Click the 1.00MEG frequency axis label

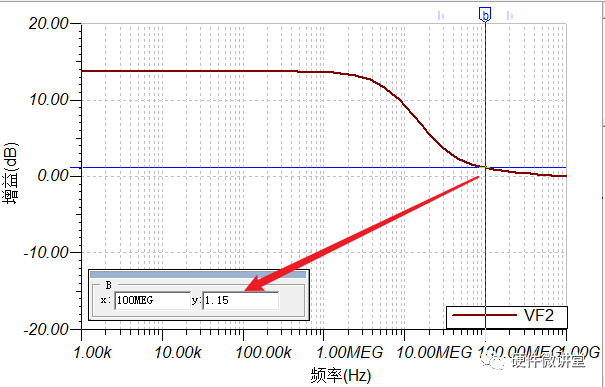350,352
